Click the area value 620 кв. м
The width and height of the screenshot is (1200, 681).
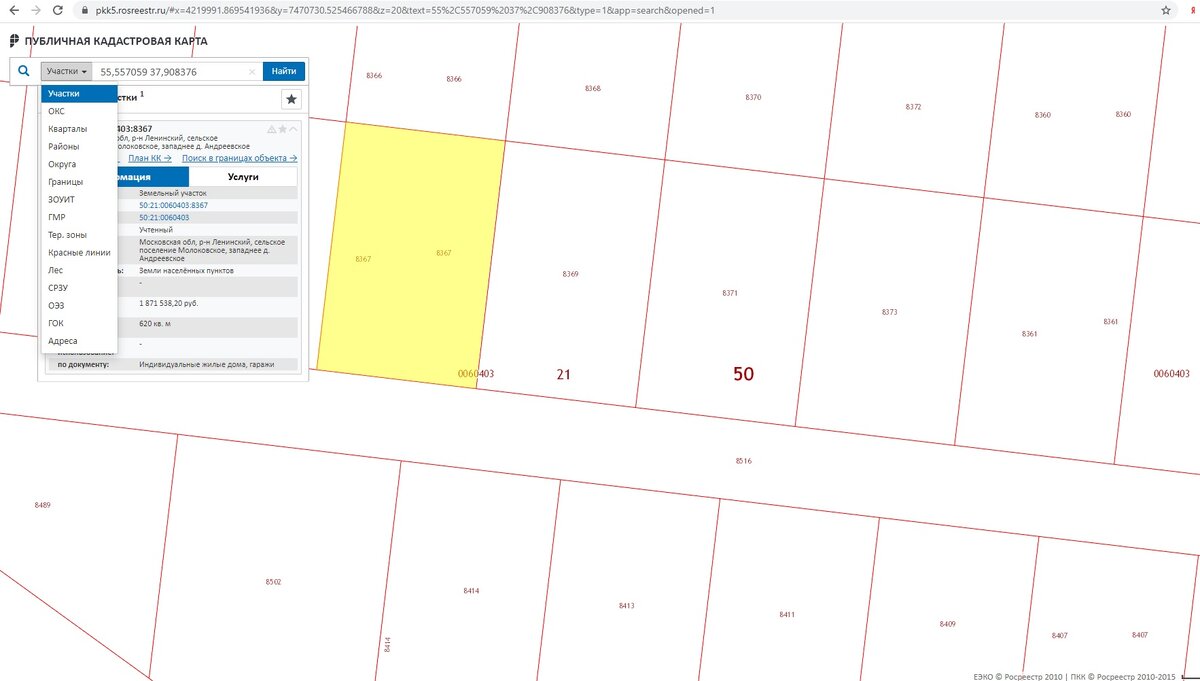[x=155, y=325]
